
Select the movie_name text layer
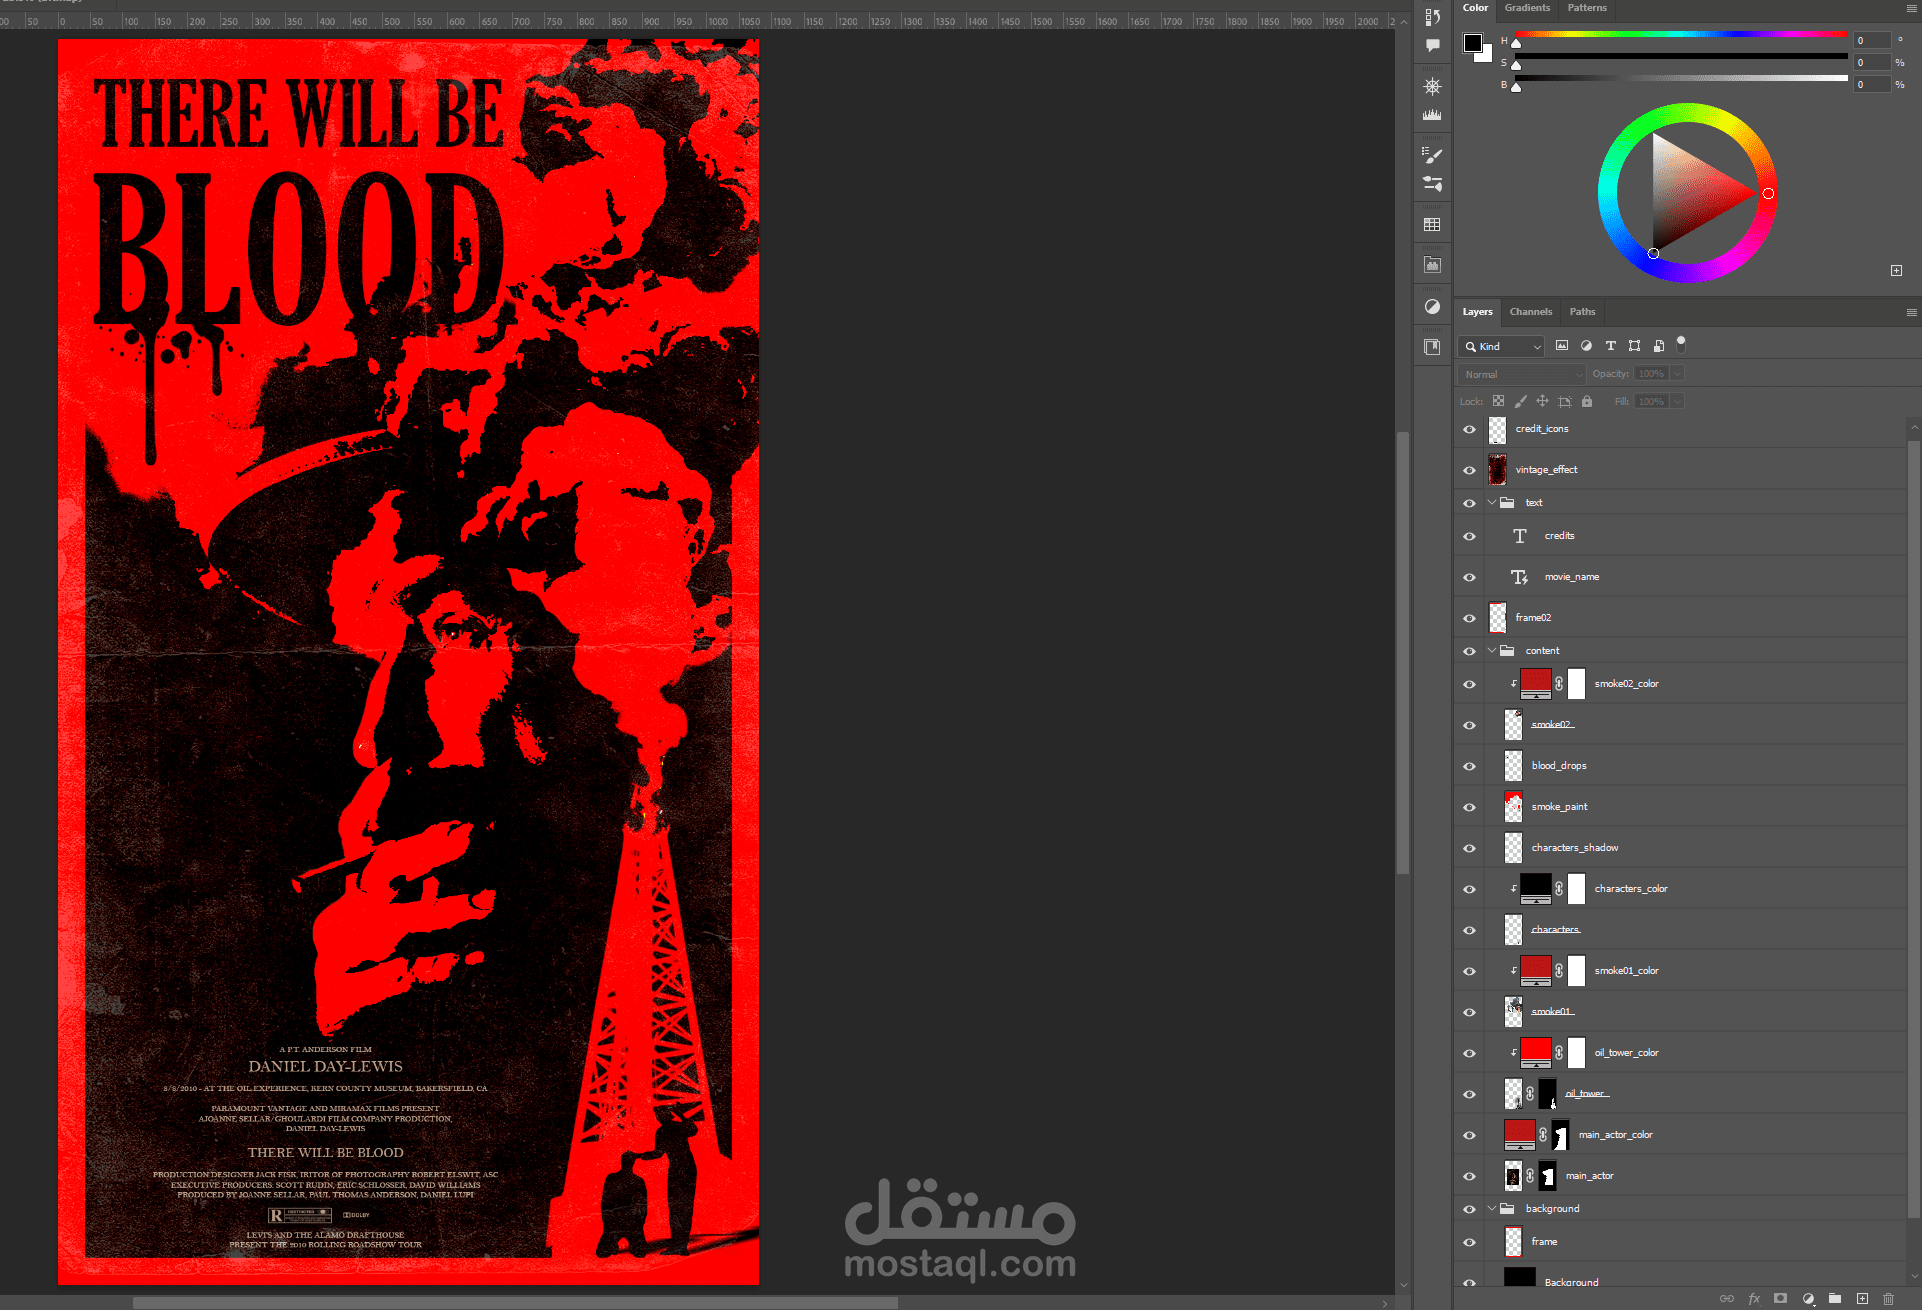point(1571,577)
